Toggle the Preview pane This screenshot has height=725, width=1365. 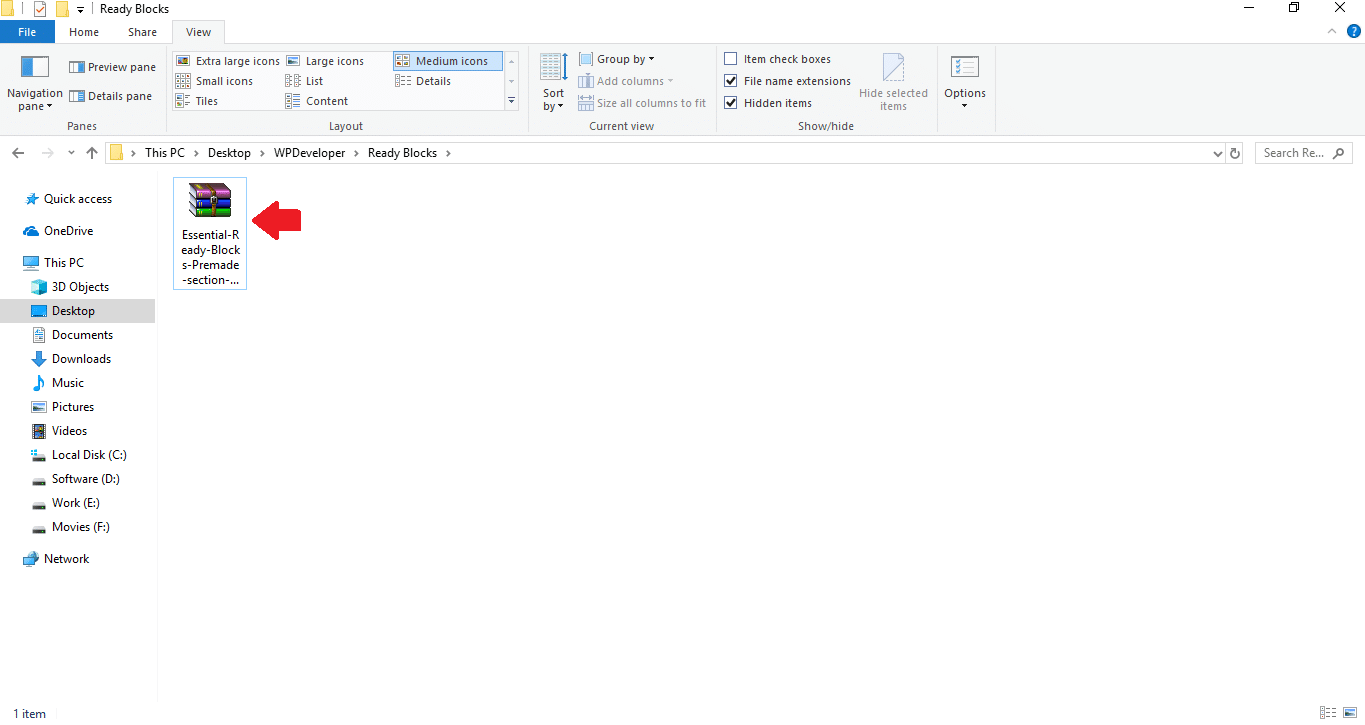pyautogui.click(x=112, y=67)
